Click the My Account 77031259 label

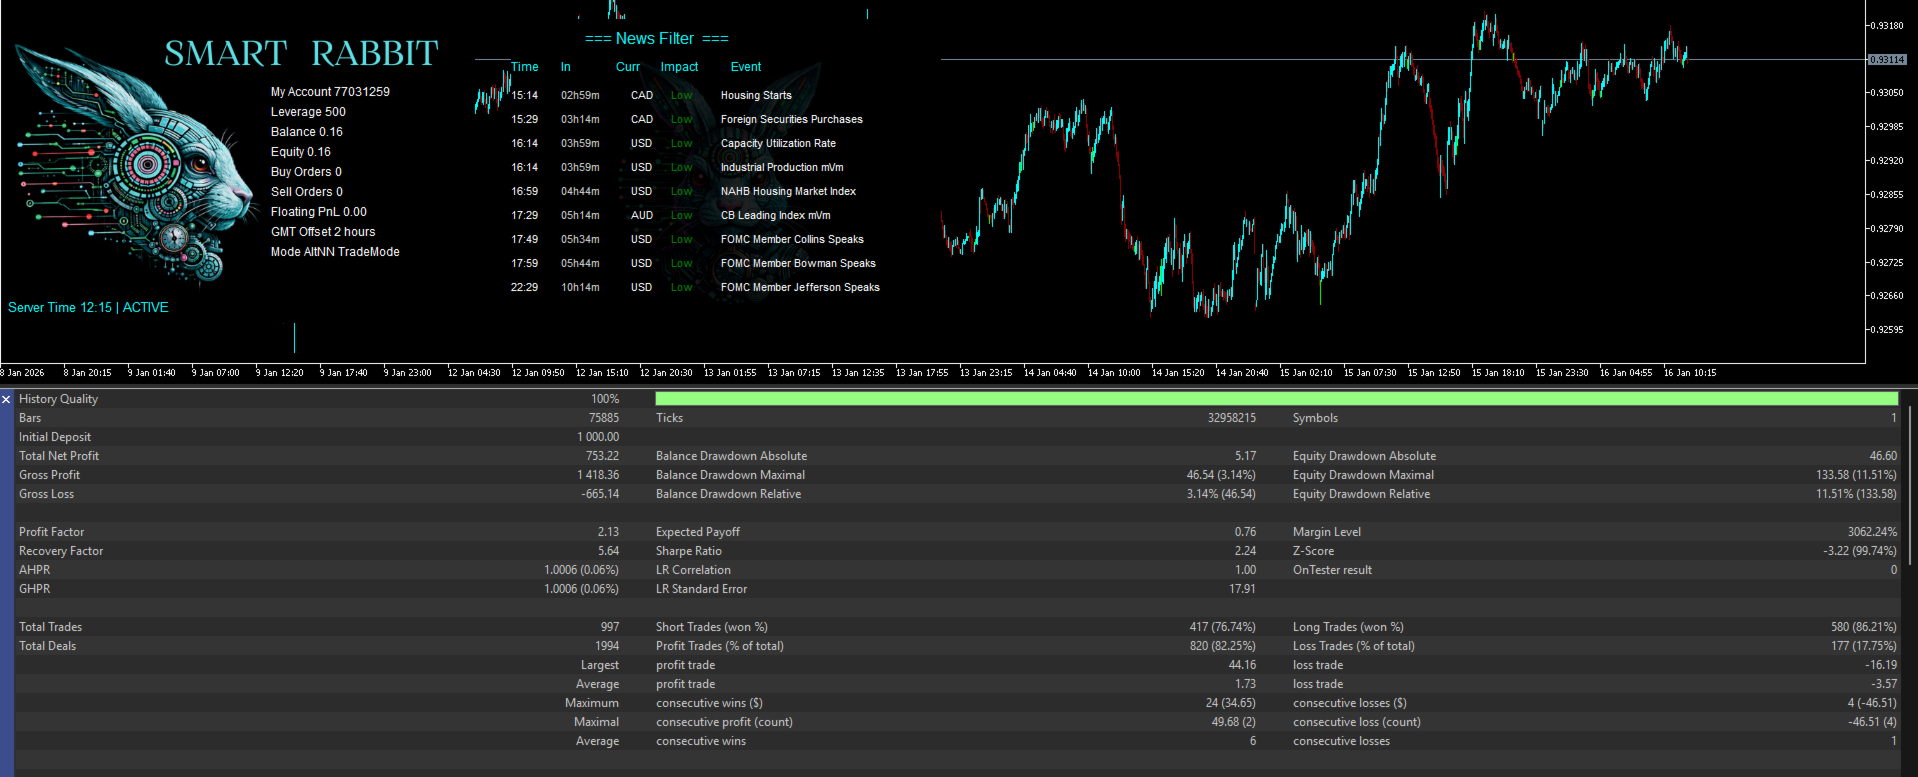tap(330, 92)
